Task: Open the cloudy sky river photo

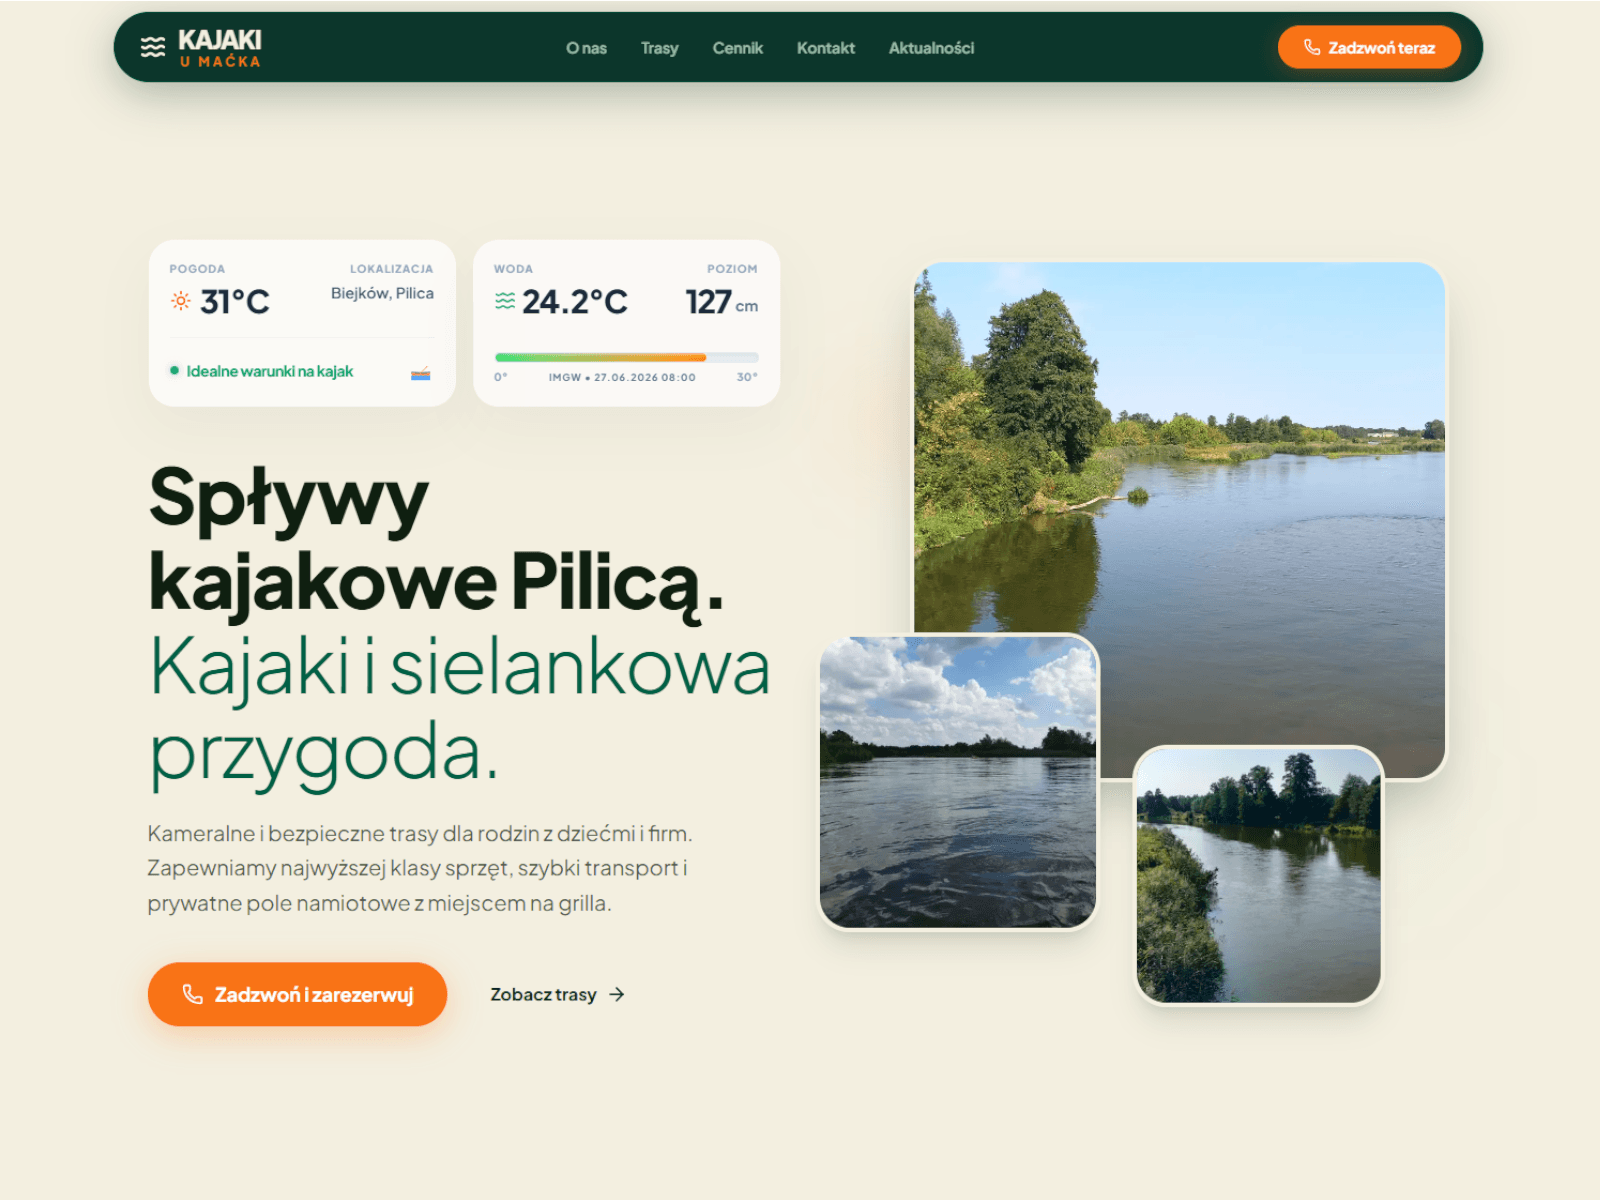Action: 958,782
